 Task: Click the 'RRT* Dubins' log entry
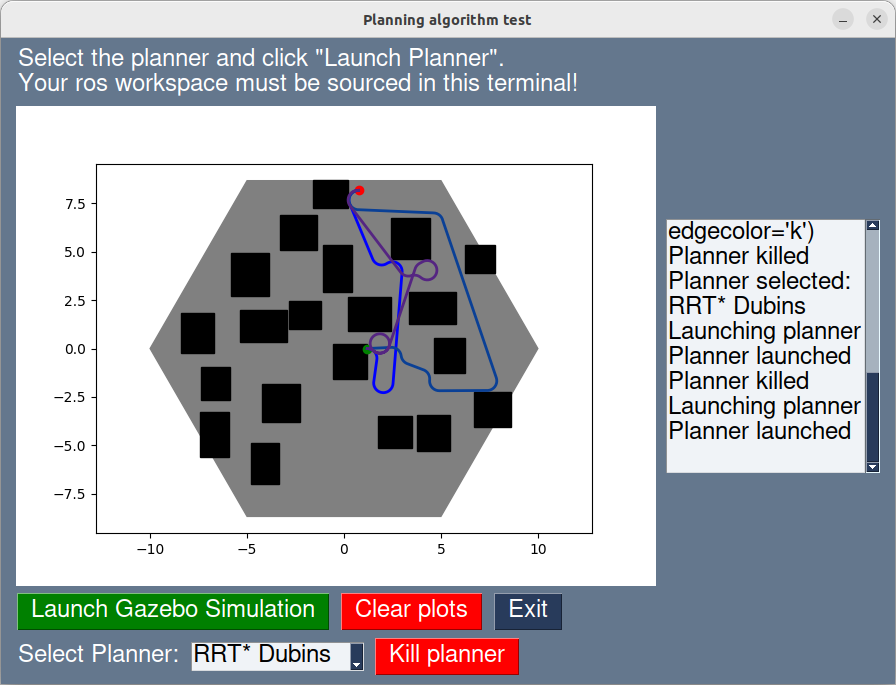[737, 306]
